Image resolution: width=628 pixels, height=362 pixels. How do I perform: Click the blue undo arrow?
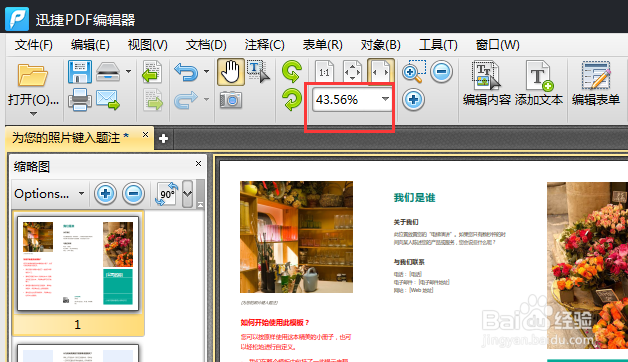pos(186,72)
